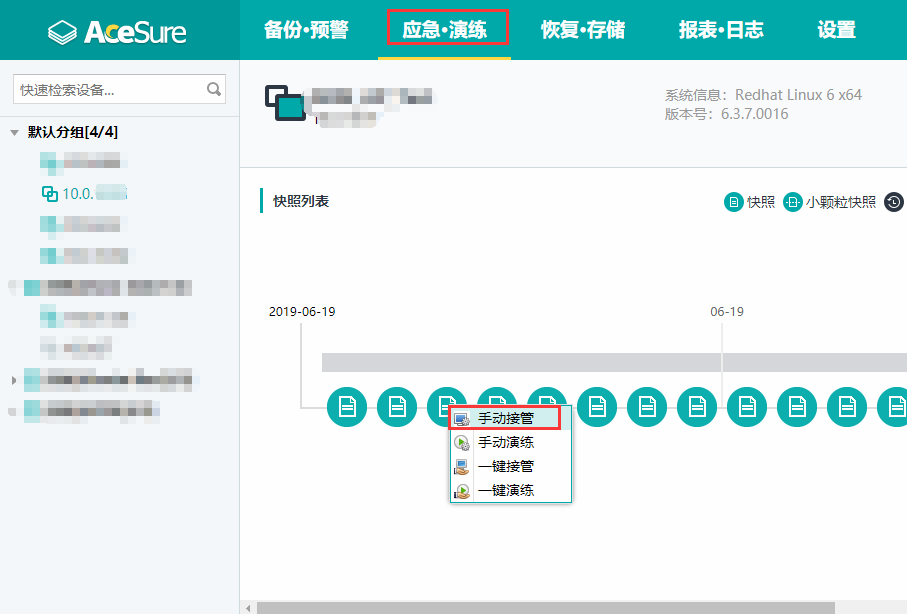The width and height of the screenshot is (907, 614).
Task: Click the AceSure logo icon
Action: 62,30
